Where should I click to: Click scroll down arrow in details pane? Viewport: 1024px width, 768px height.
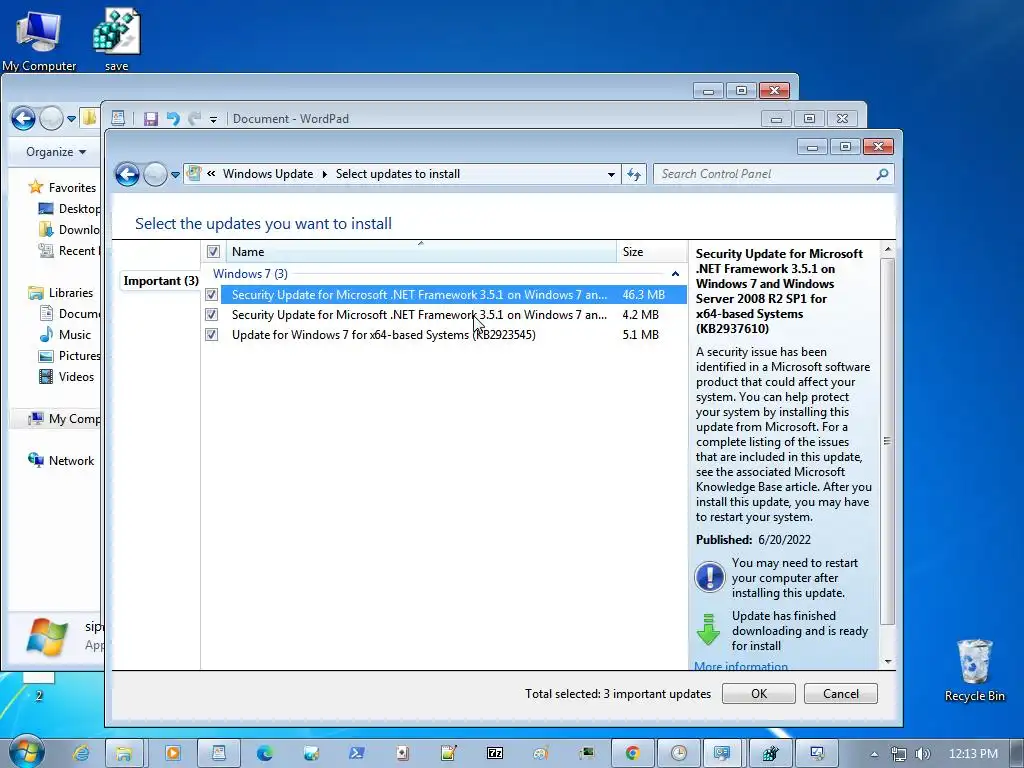[888, 662]
